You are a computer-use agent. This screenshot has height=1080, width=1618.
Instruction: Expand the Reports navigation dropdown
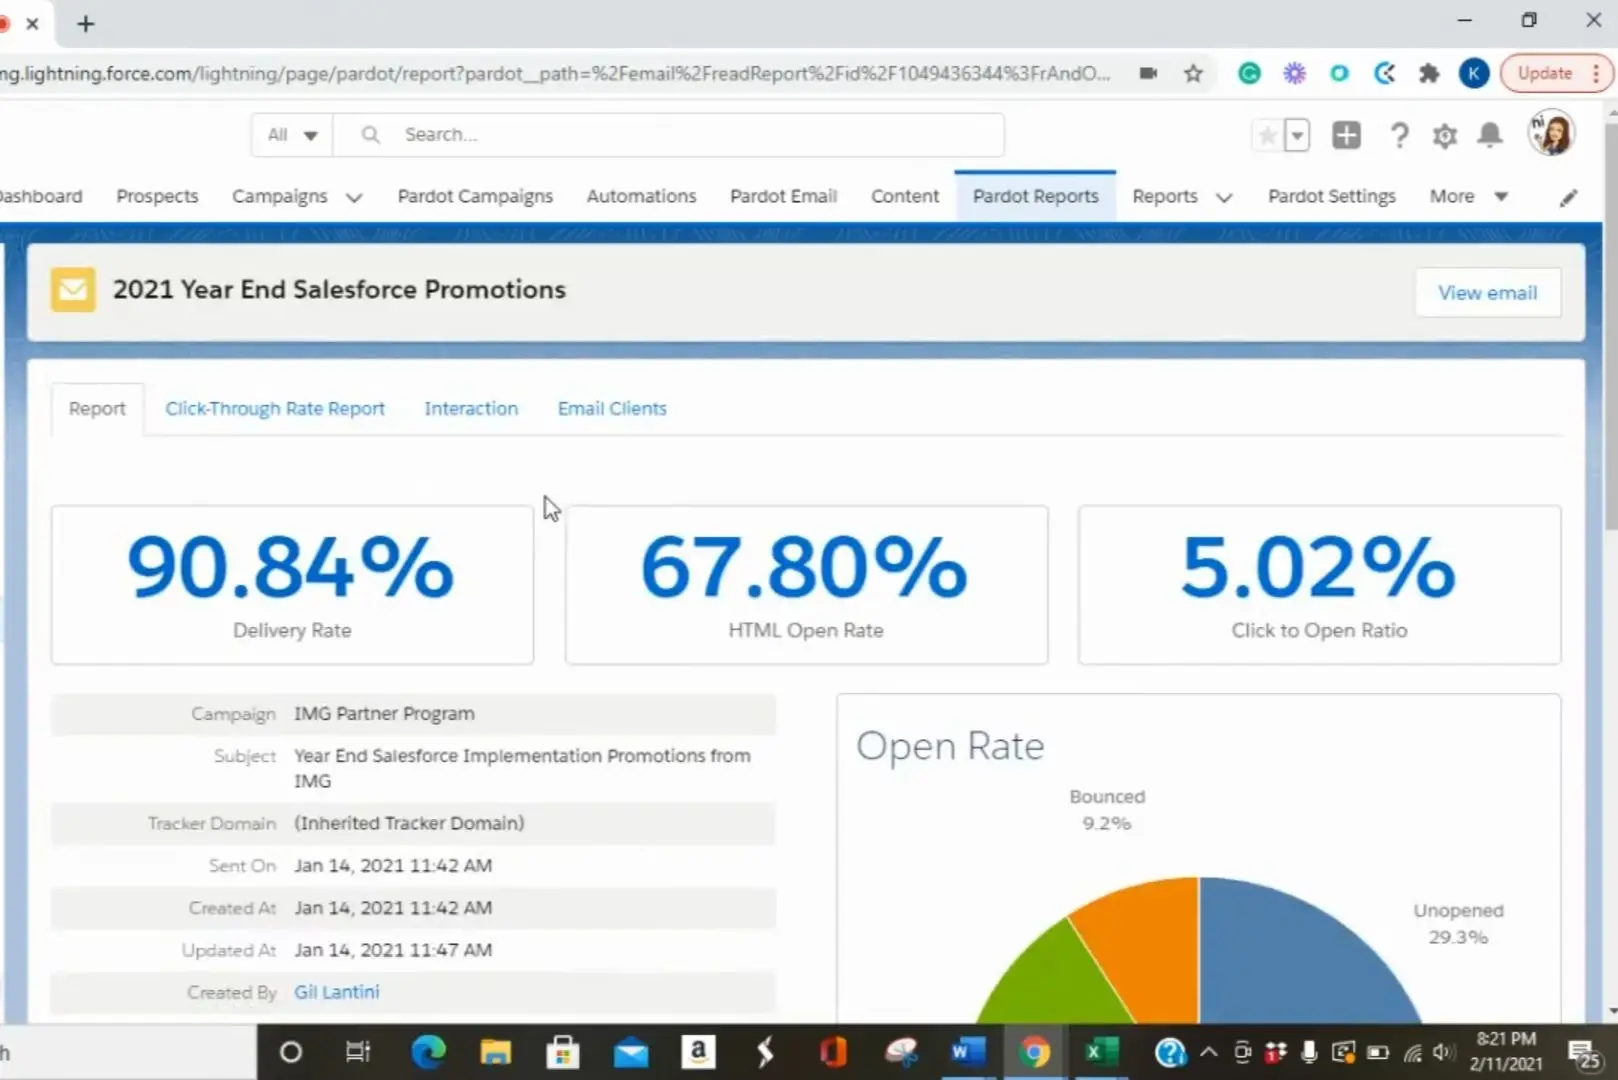click(x=1224, y=197)
